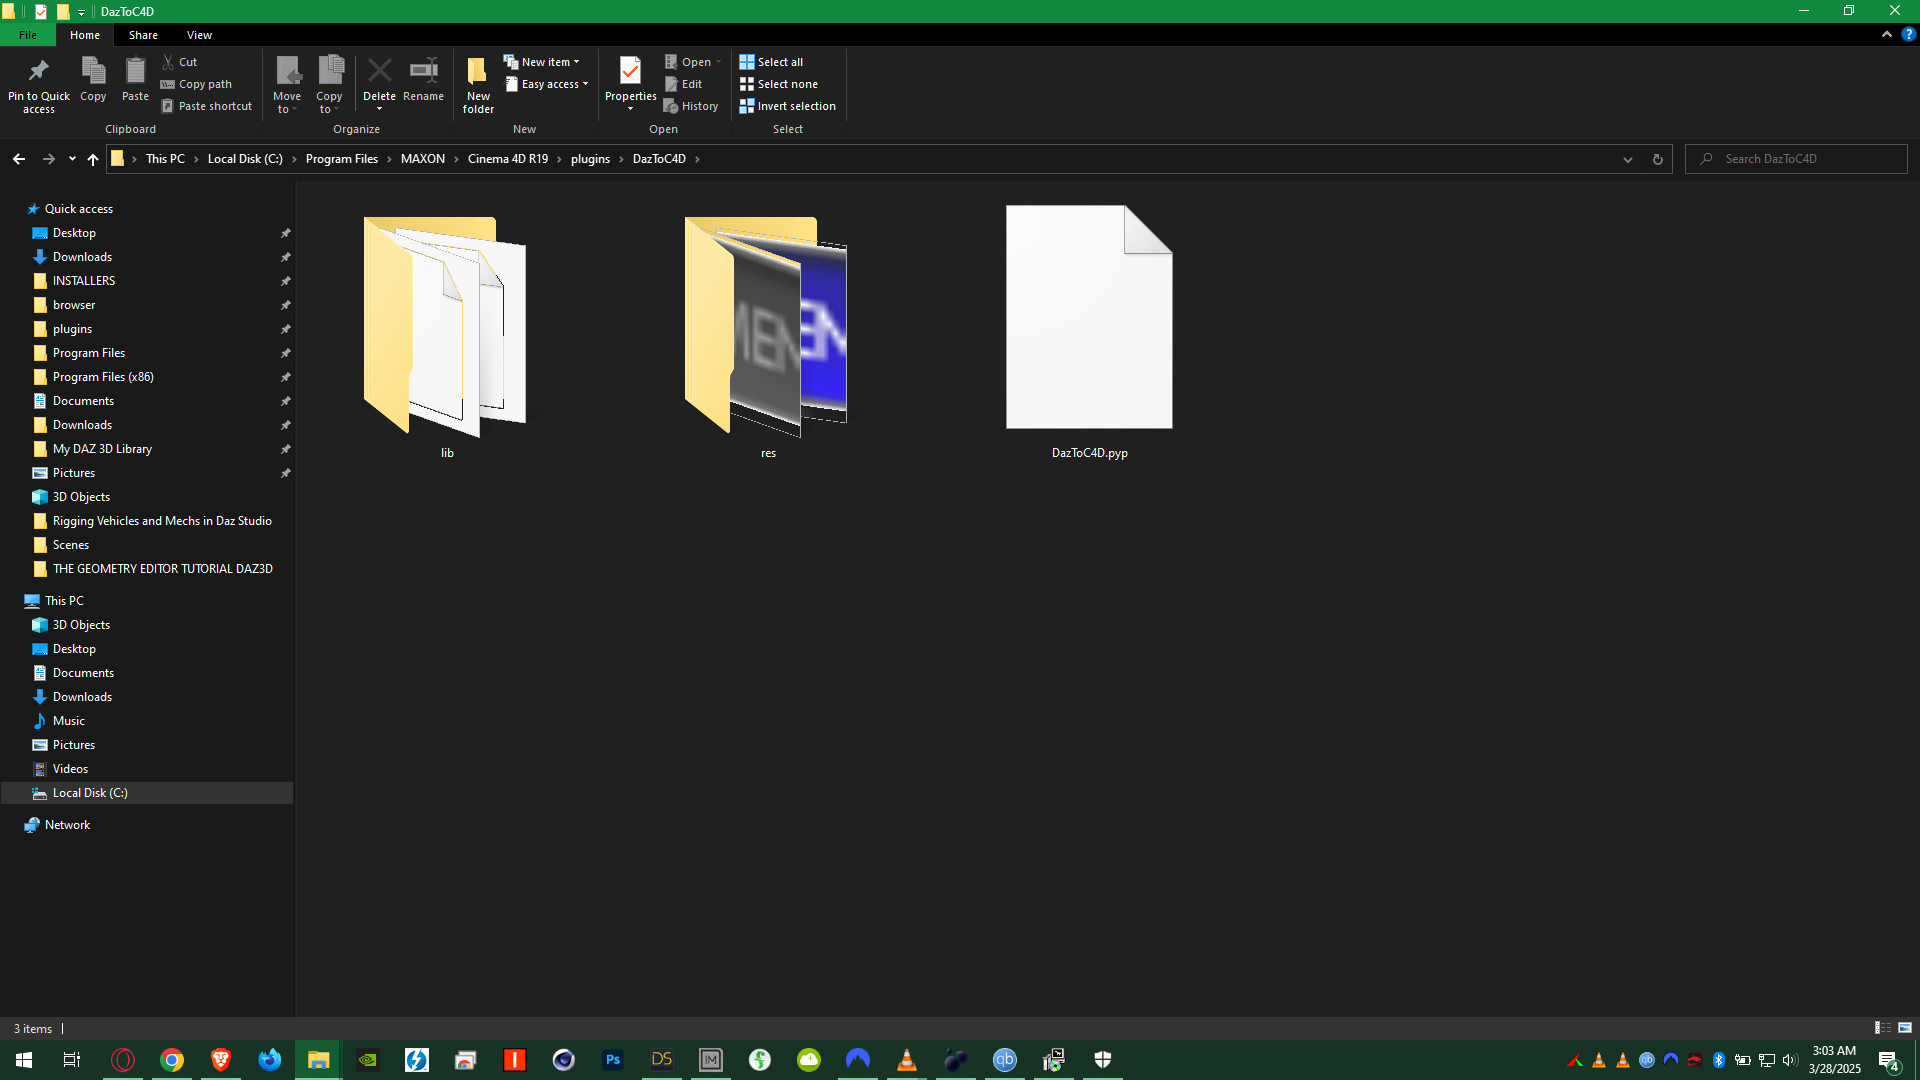The height and width of the screenshot is (1080, 1920).
Task: Open Music under This PC
Action: (69, 721)
